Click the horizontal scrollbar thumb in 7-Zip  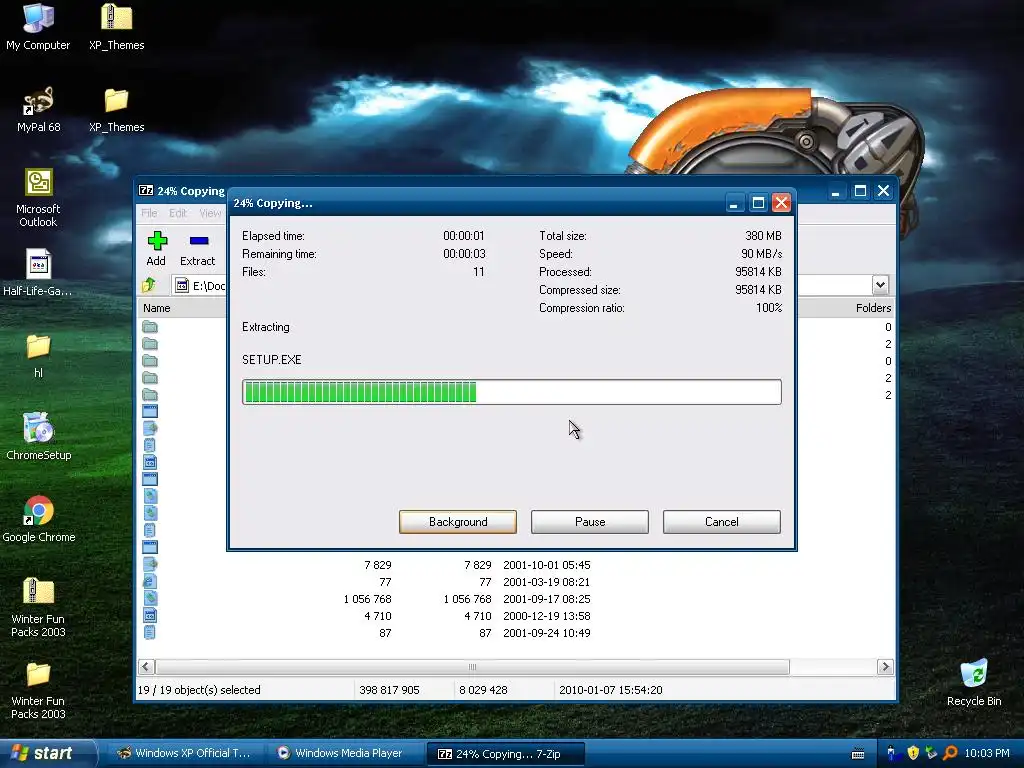(472, 667)
